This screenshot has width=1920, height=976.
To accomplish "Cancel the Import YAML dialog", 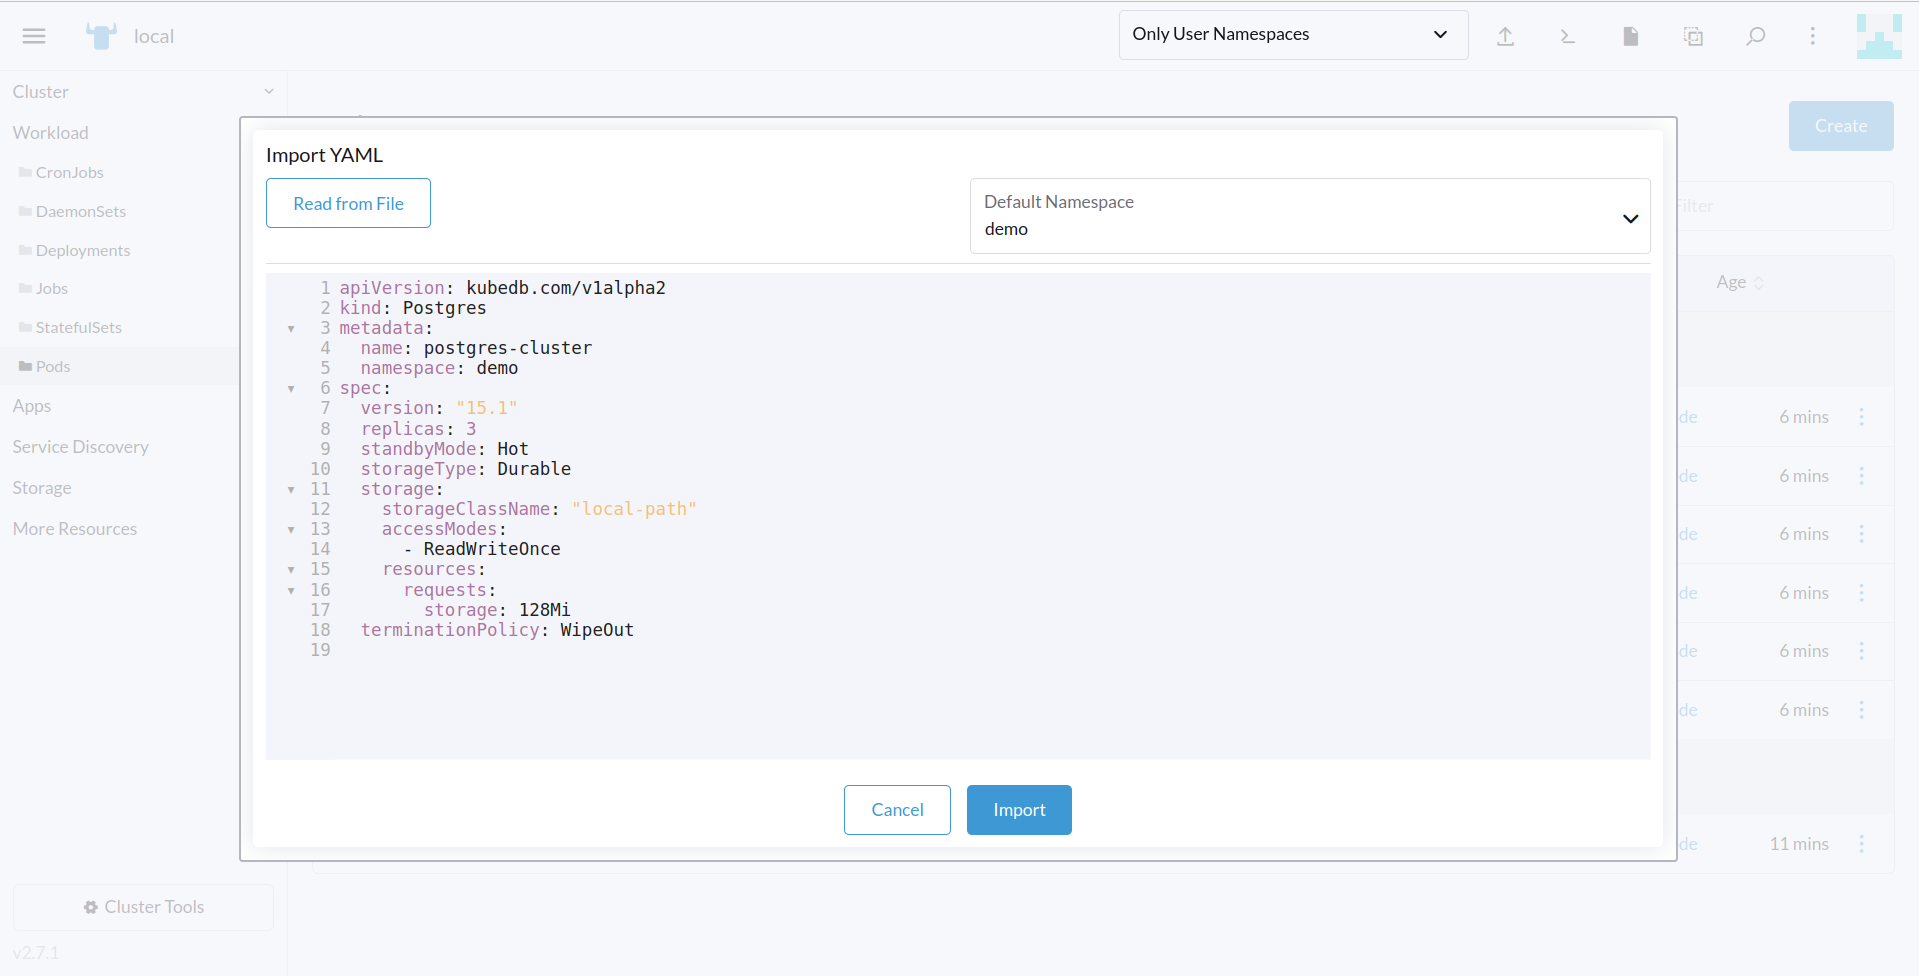I will [x=896, y=810].
